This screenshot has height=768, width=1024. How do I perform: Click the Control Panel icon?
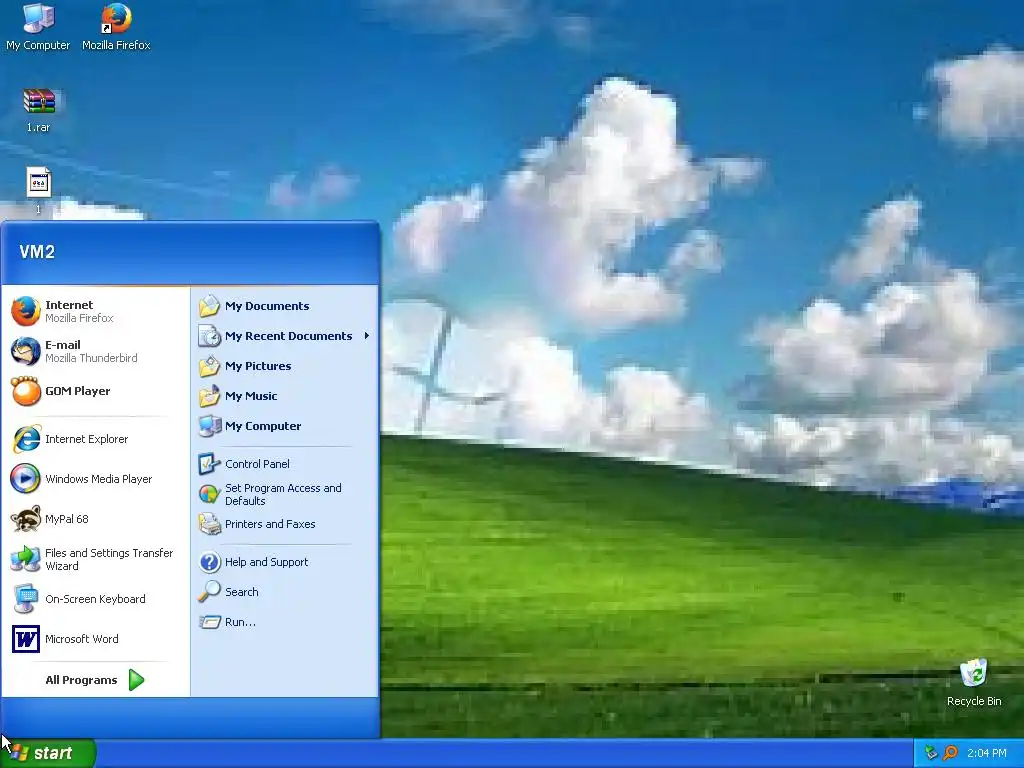210,464
